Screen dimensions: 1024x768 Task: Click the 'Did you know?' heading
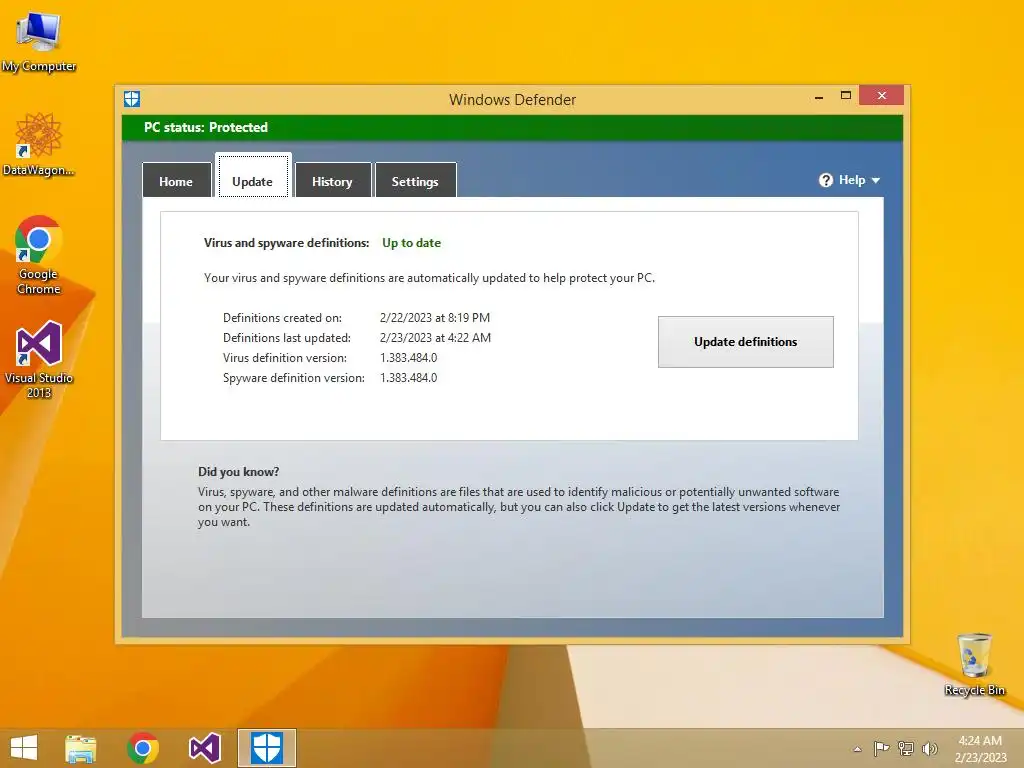tap(238, 472)
